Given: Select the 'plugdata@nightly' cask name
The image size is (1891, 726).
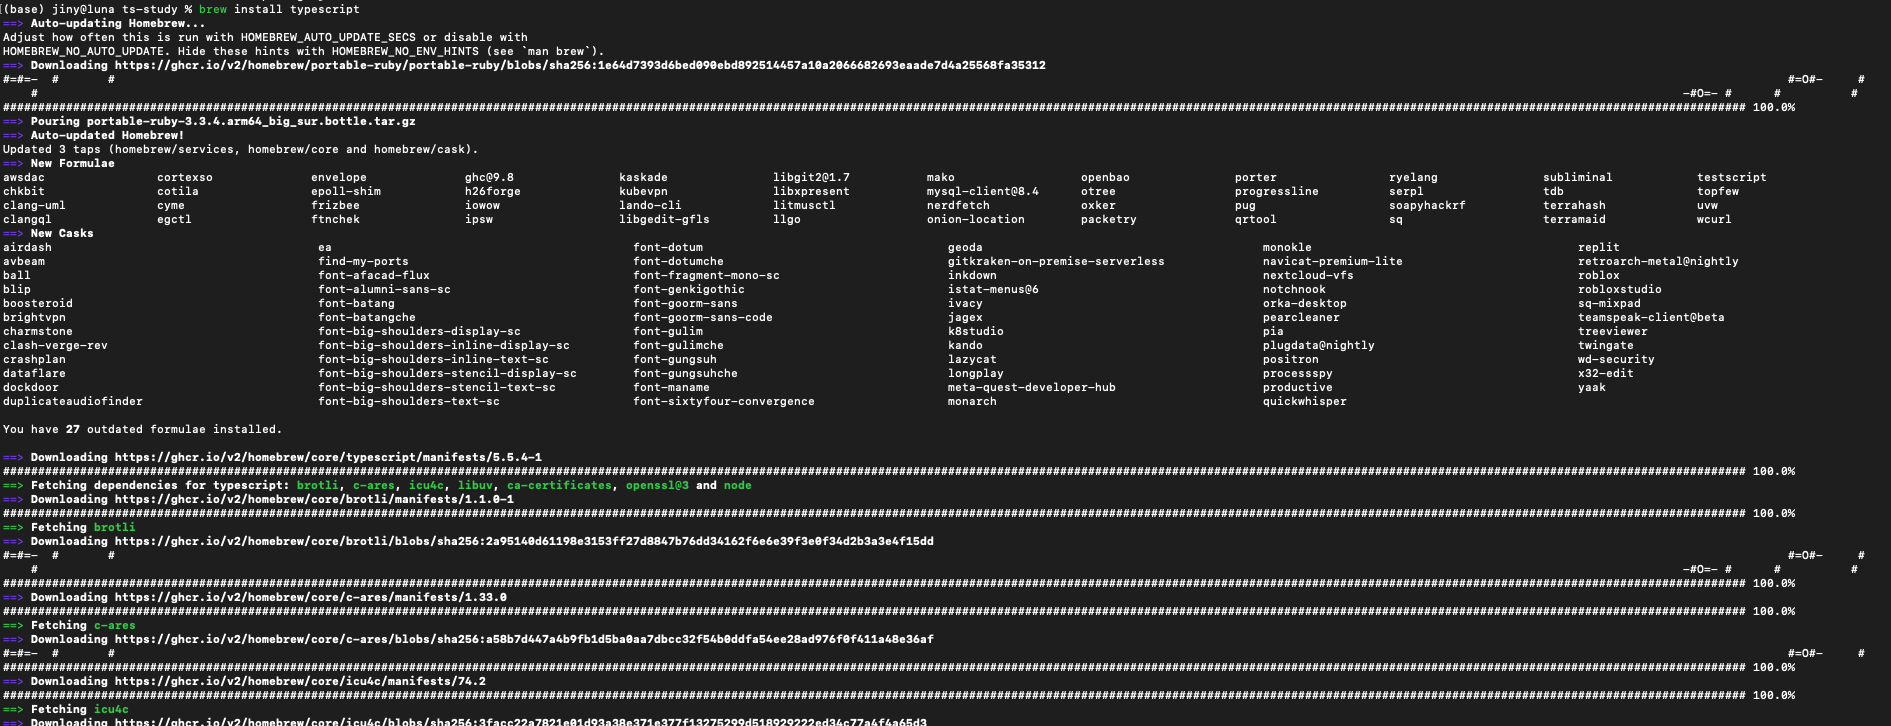Looking at the screenshot, I should (1319, 345).
